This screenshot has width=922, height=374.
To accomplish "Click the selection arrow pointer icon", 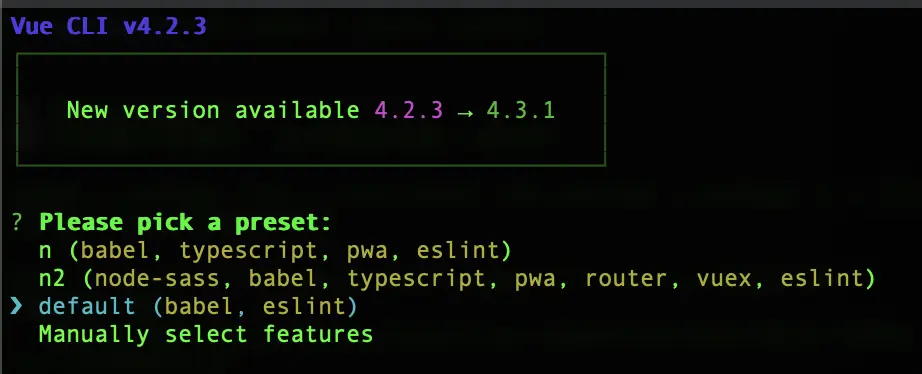I will (x=16, y=307).
